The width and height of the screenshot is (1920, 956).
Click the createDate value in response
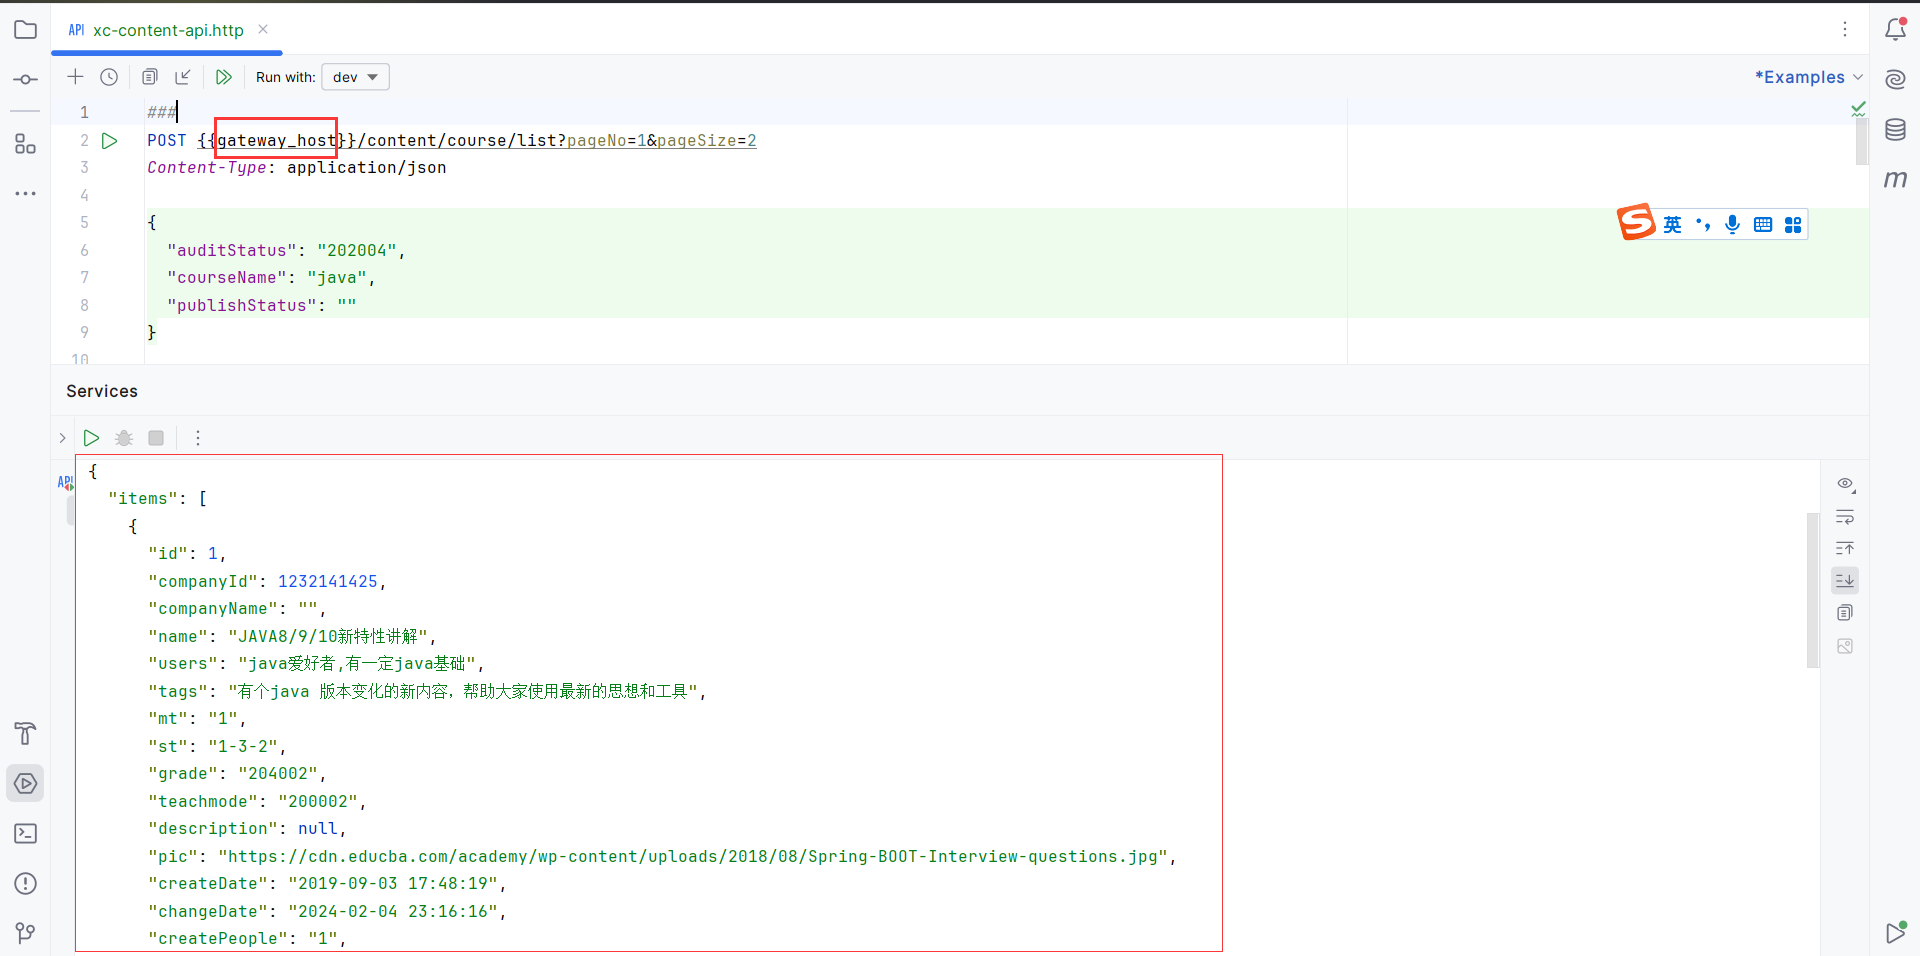pyautogui.click(x=392, y=884)
